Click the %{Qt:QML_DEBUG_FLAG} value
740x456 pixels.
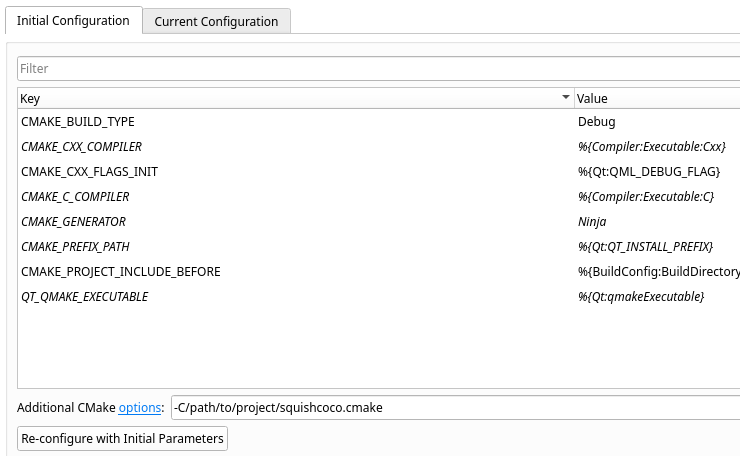pos(647,172)
